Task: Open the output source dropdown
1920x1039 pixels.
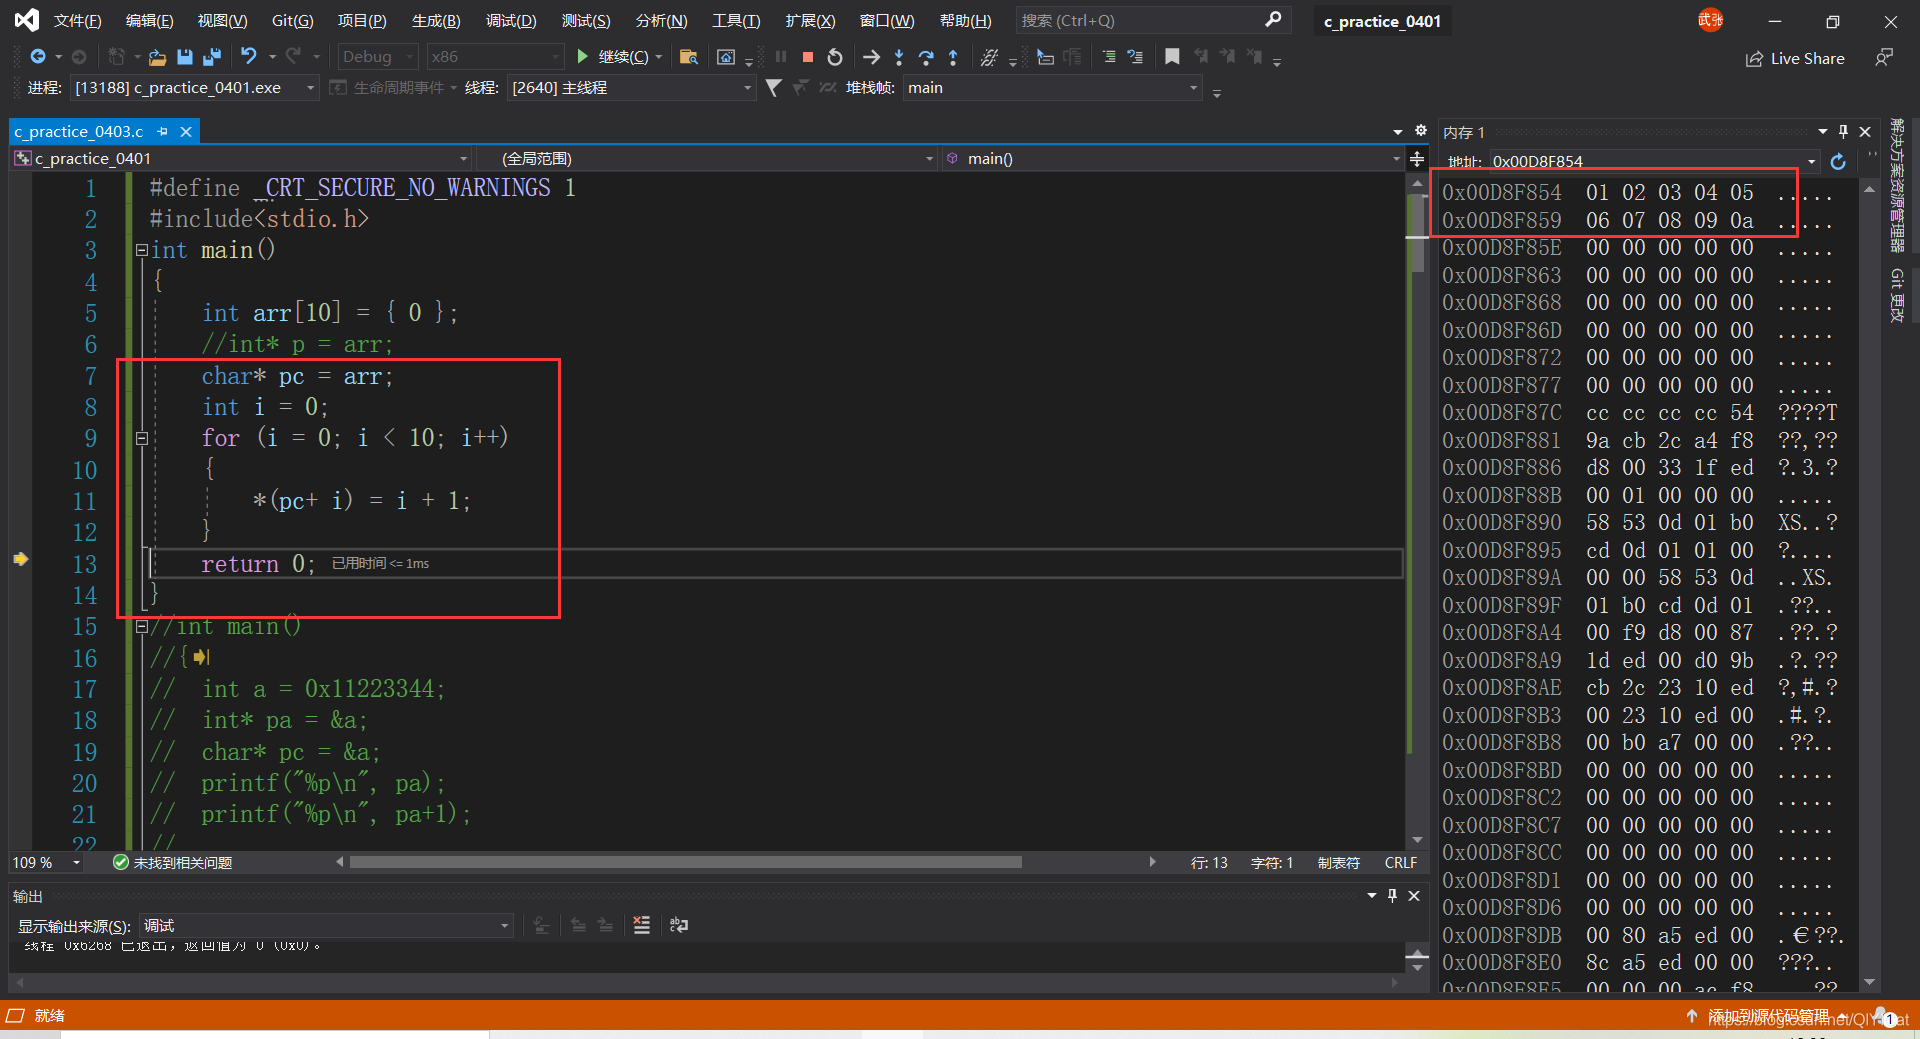Action: (327, 926)
